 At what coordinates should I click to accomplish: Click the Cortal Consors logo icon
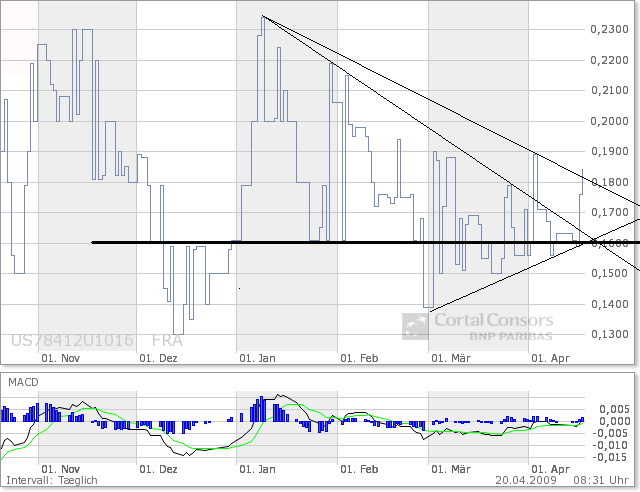[x=415, y=327]
